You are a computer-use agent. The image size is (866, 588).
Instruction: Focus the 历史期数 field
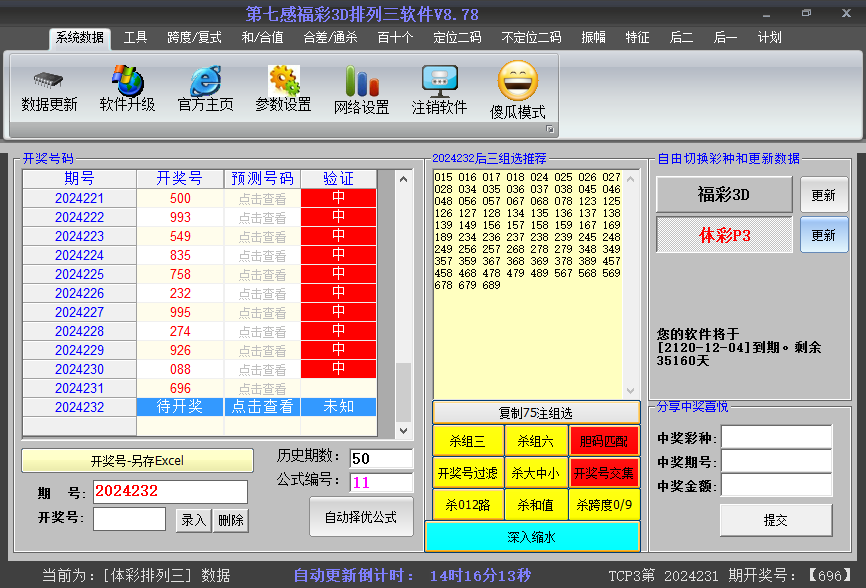(381, 458)
